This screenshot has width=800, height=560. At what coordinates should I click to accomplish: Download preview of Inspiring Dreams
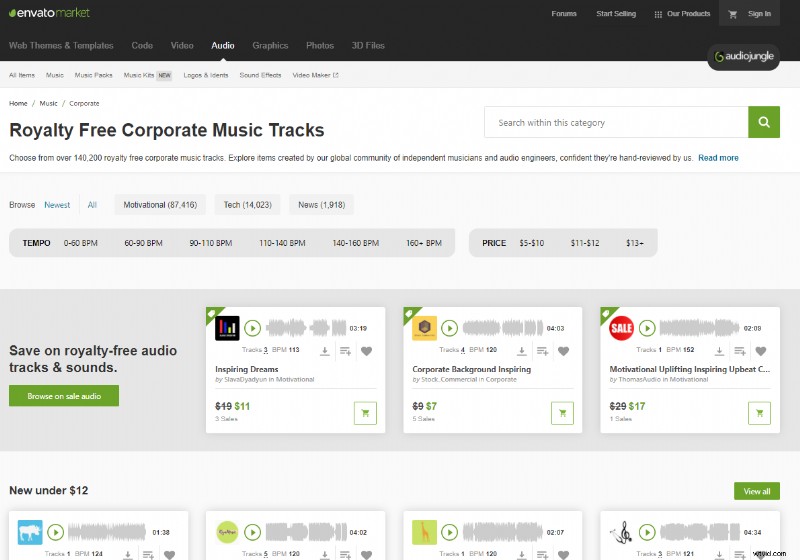[x=324, y=351]
